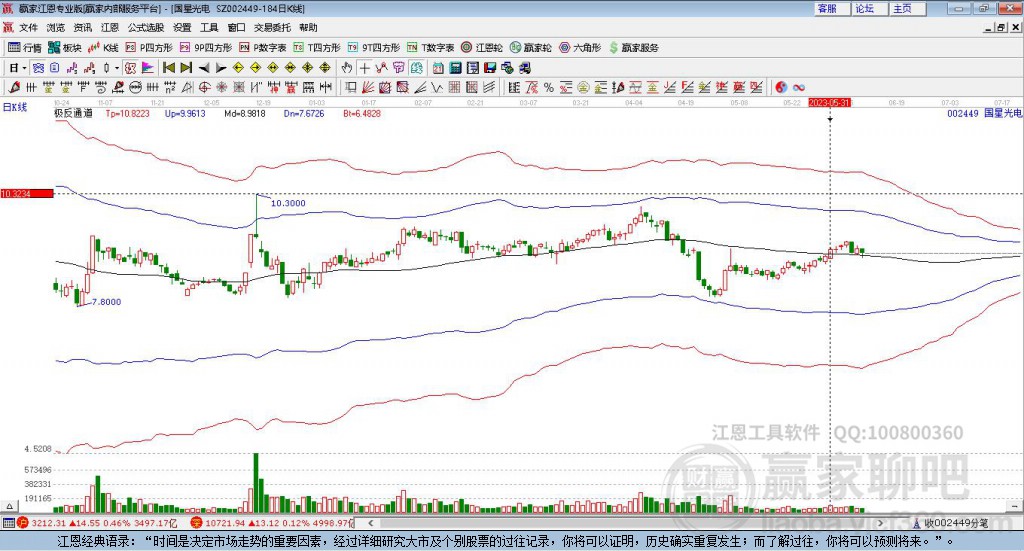
Task: Click the save floppy disk icon
Action: [491, 68]
